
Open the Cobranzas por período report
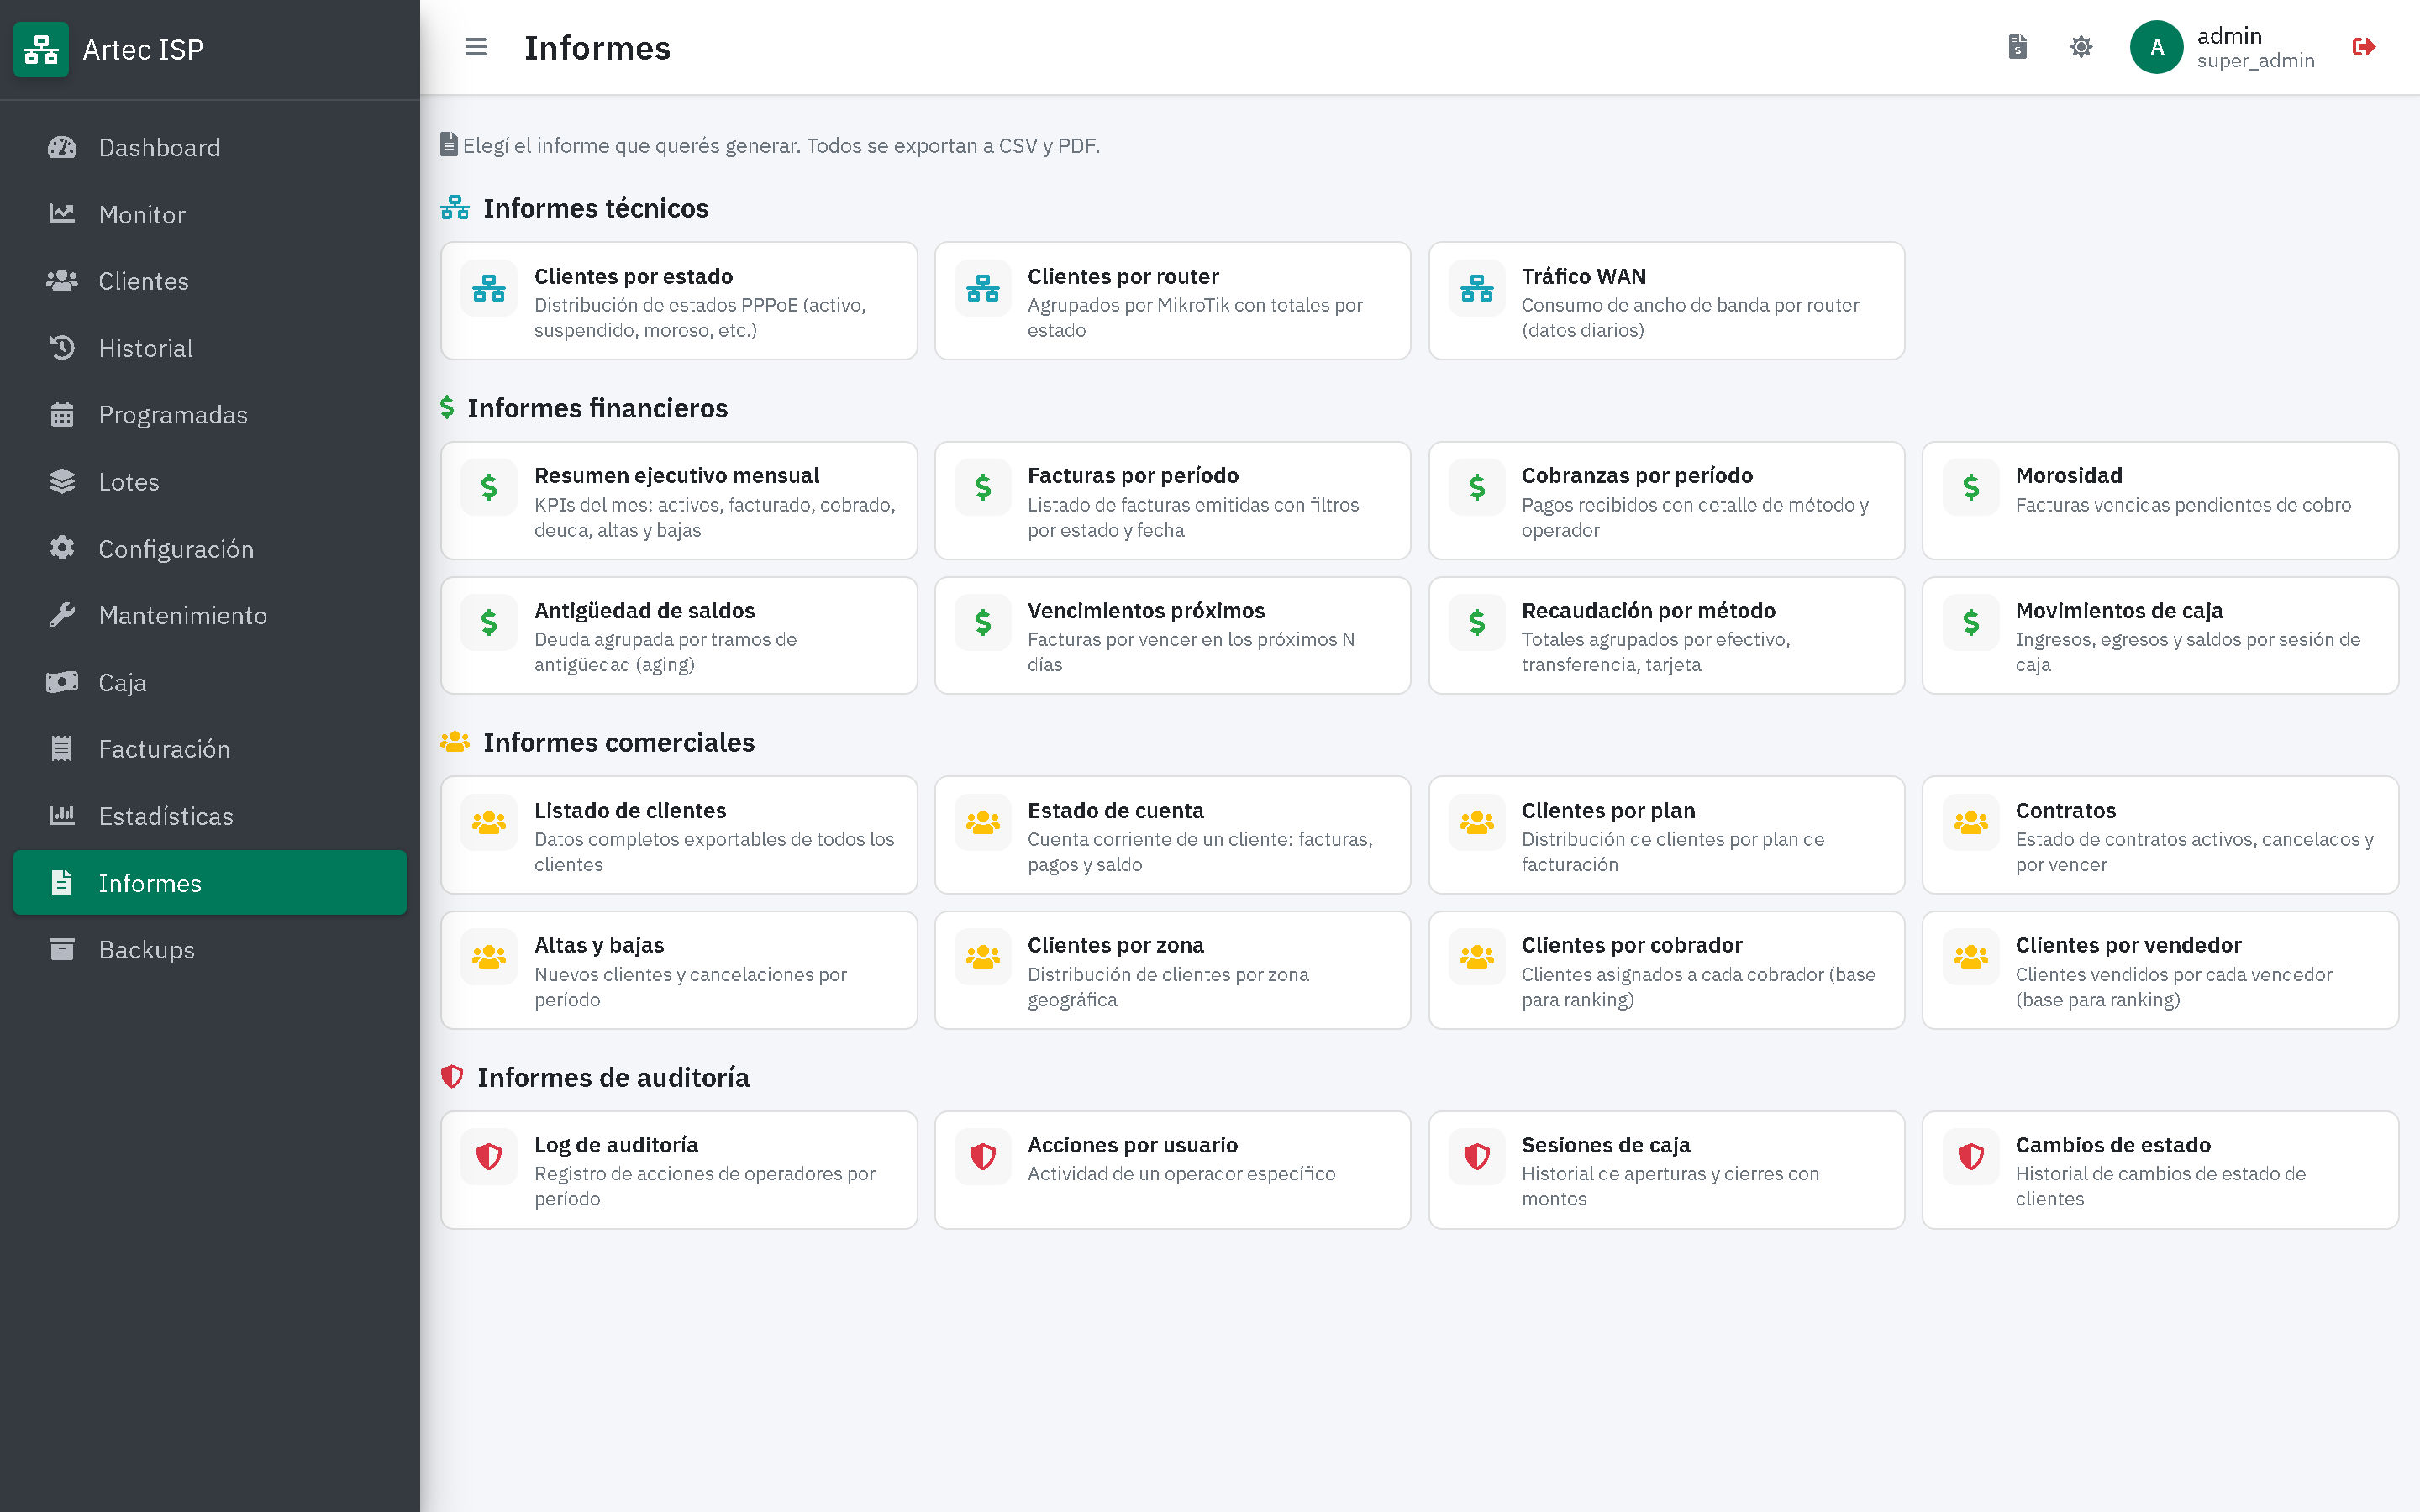(1667, 501)
